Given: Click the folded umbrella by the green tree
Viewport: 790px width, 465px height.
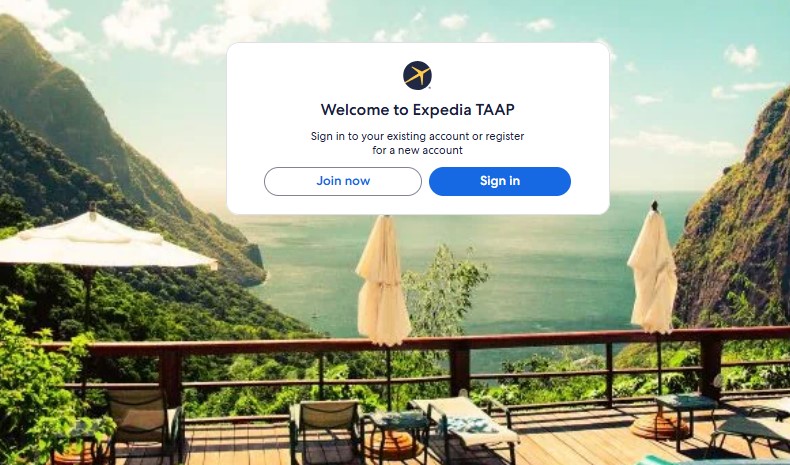Looking at the screenshot, I should tap(383, 282).
